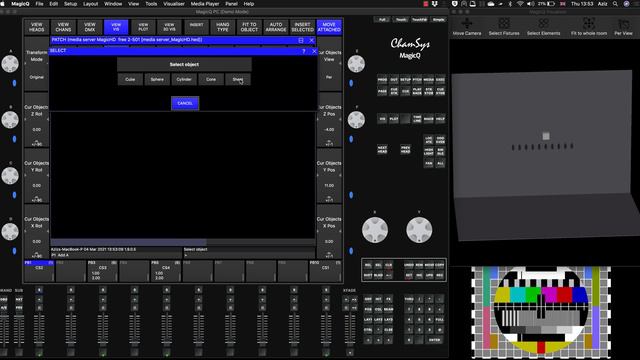
Task: Click the INSERT soft button
Action: [196, 27]
